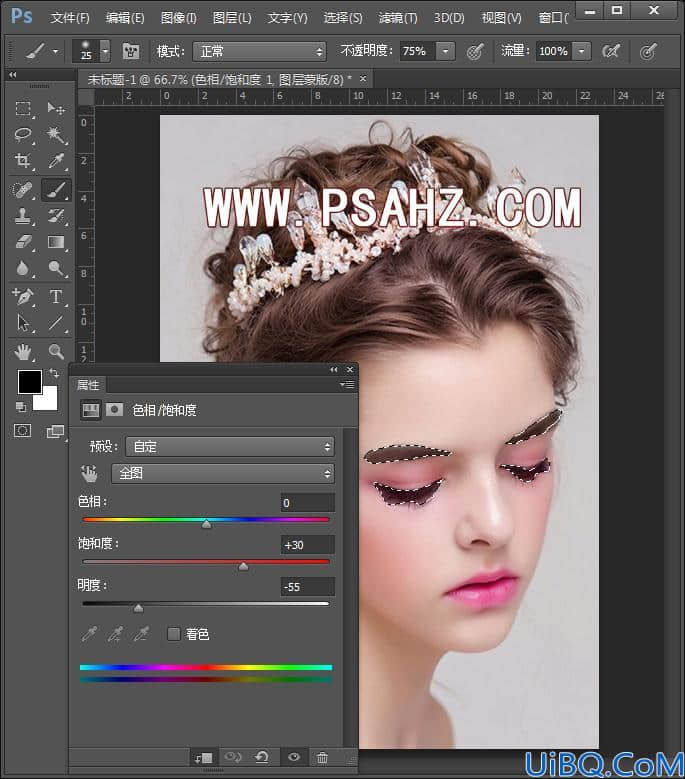Click the on-image adjustment hand tool
The height and width of the screenshot is (779, 685).
[89, 473]
